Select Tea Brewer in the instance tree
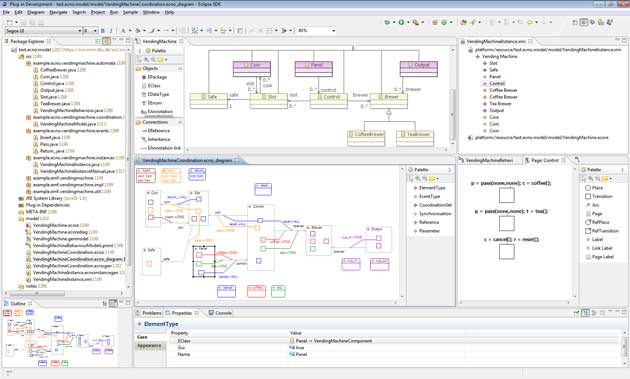 click(500, 104)
